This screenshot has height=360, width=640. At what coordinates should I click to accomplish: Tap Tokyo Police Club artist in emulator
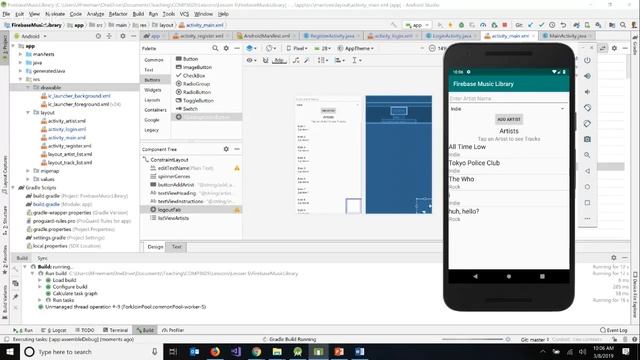click(508, 166)
